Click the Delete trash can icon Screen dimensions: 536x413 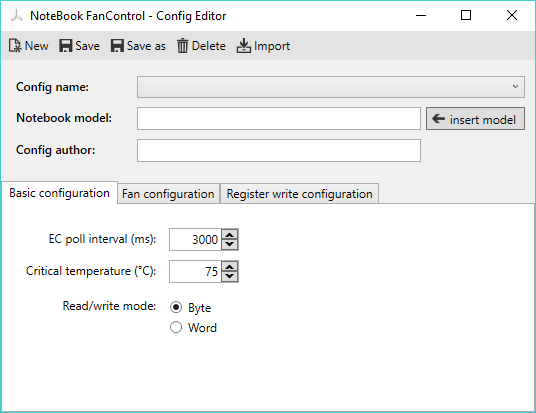[x=182, y=46]
